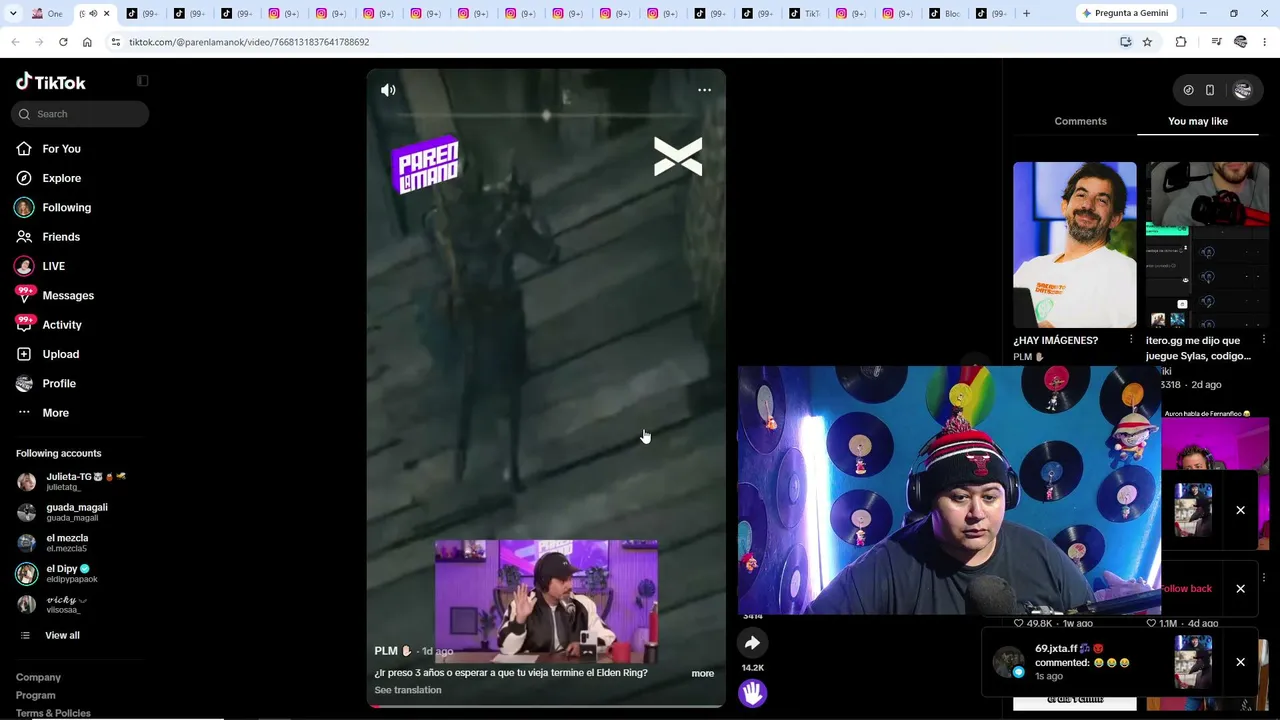Screen dimensions: 1280x720
Task: Open the tab search dropdown arrow
Action: tap(13, 13)
